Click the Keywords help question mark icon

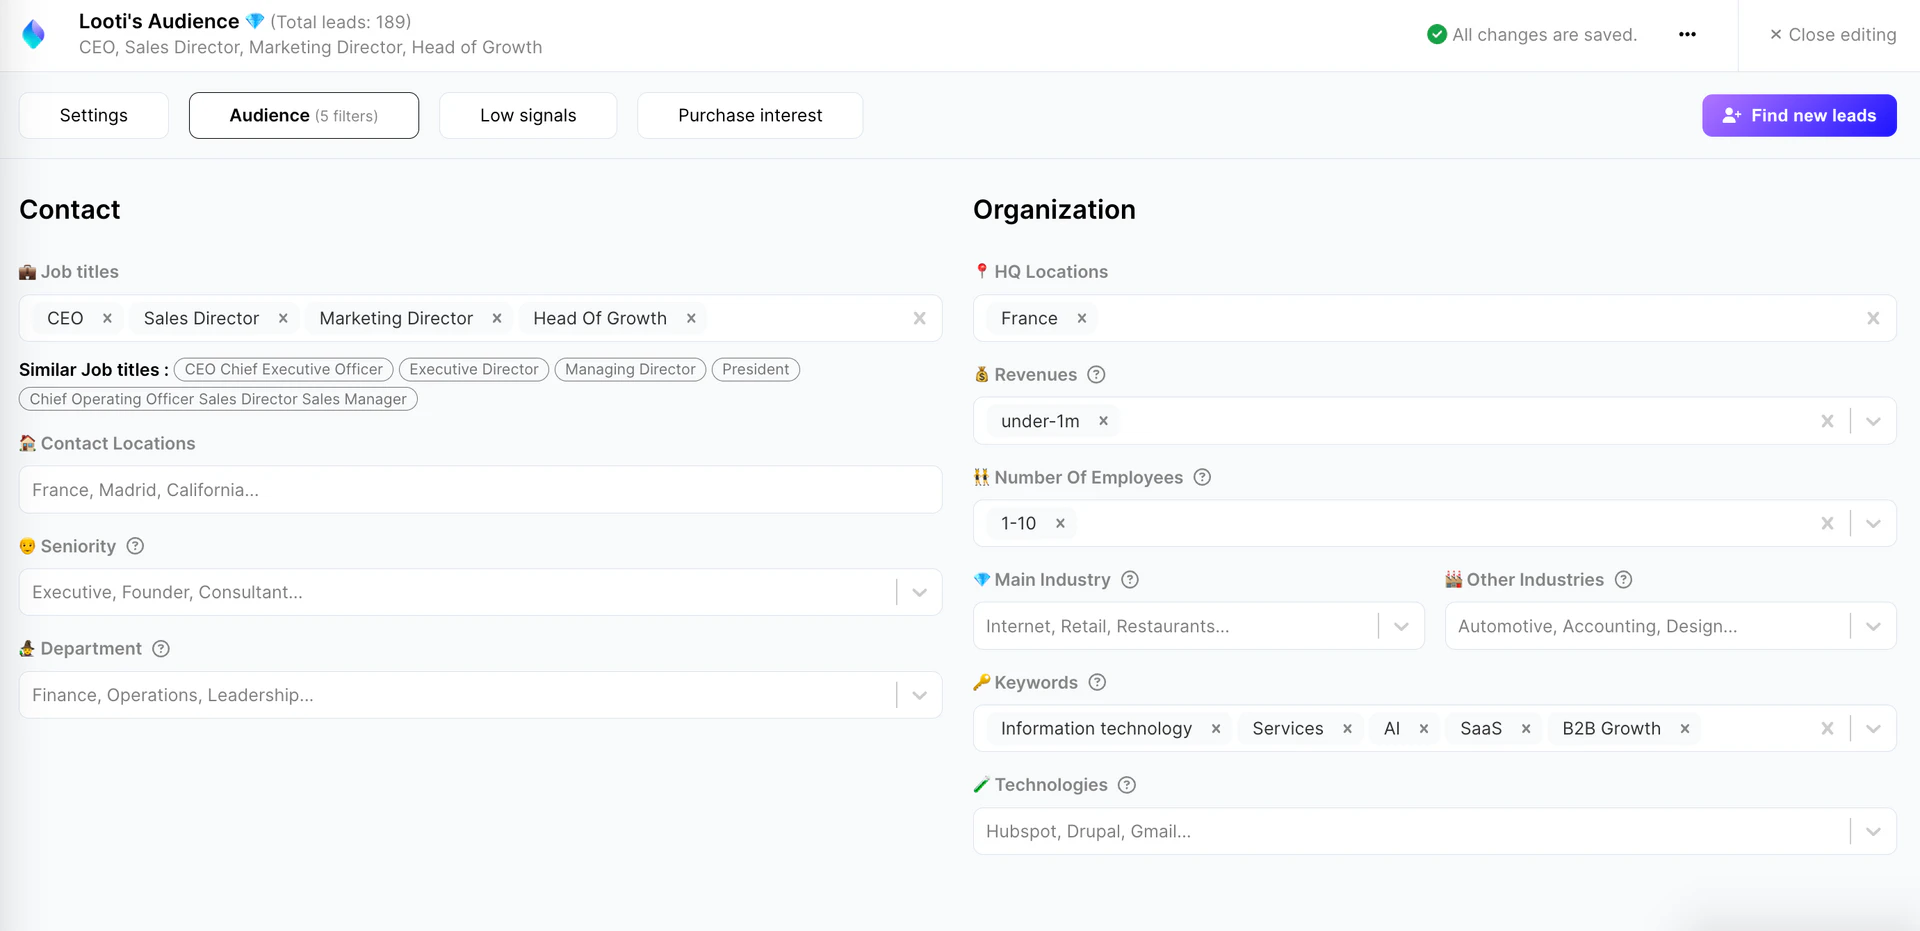pos(1097,682)
